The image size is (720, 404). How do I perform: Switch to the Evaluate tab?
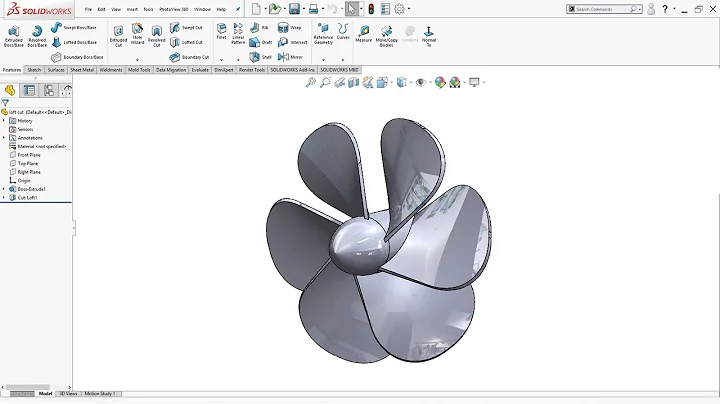pos(200,70)
